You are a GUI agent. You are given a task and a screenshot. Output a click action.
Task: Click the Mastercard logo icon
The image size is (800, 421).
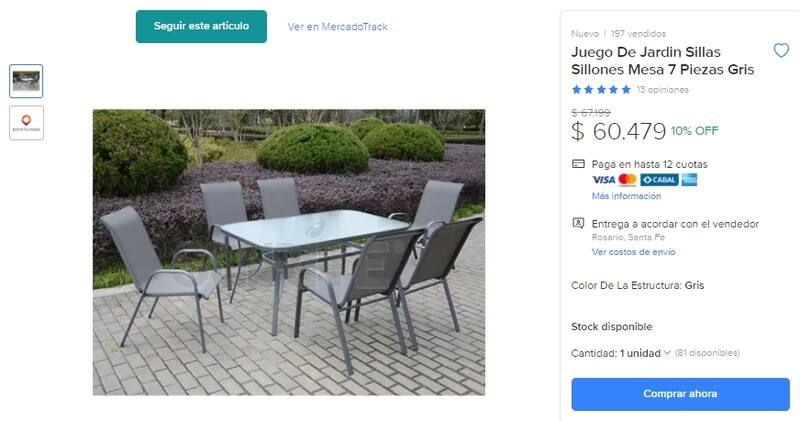point(628,180)
